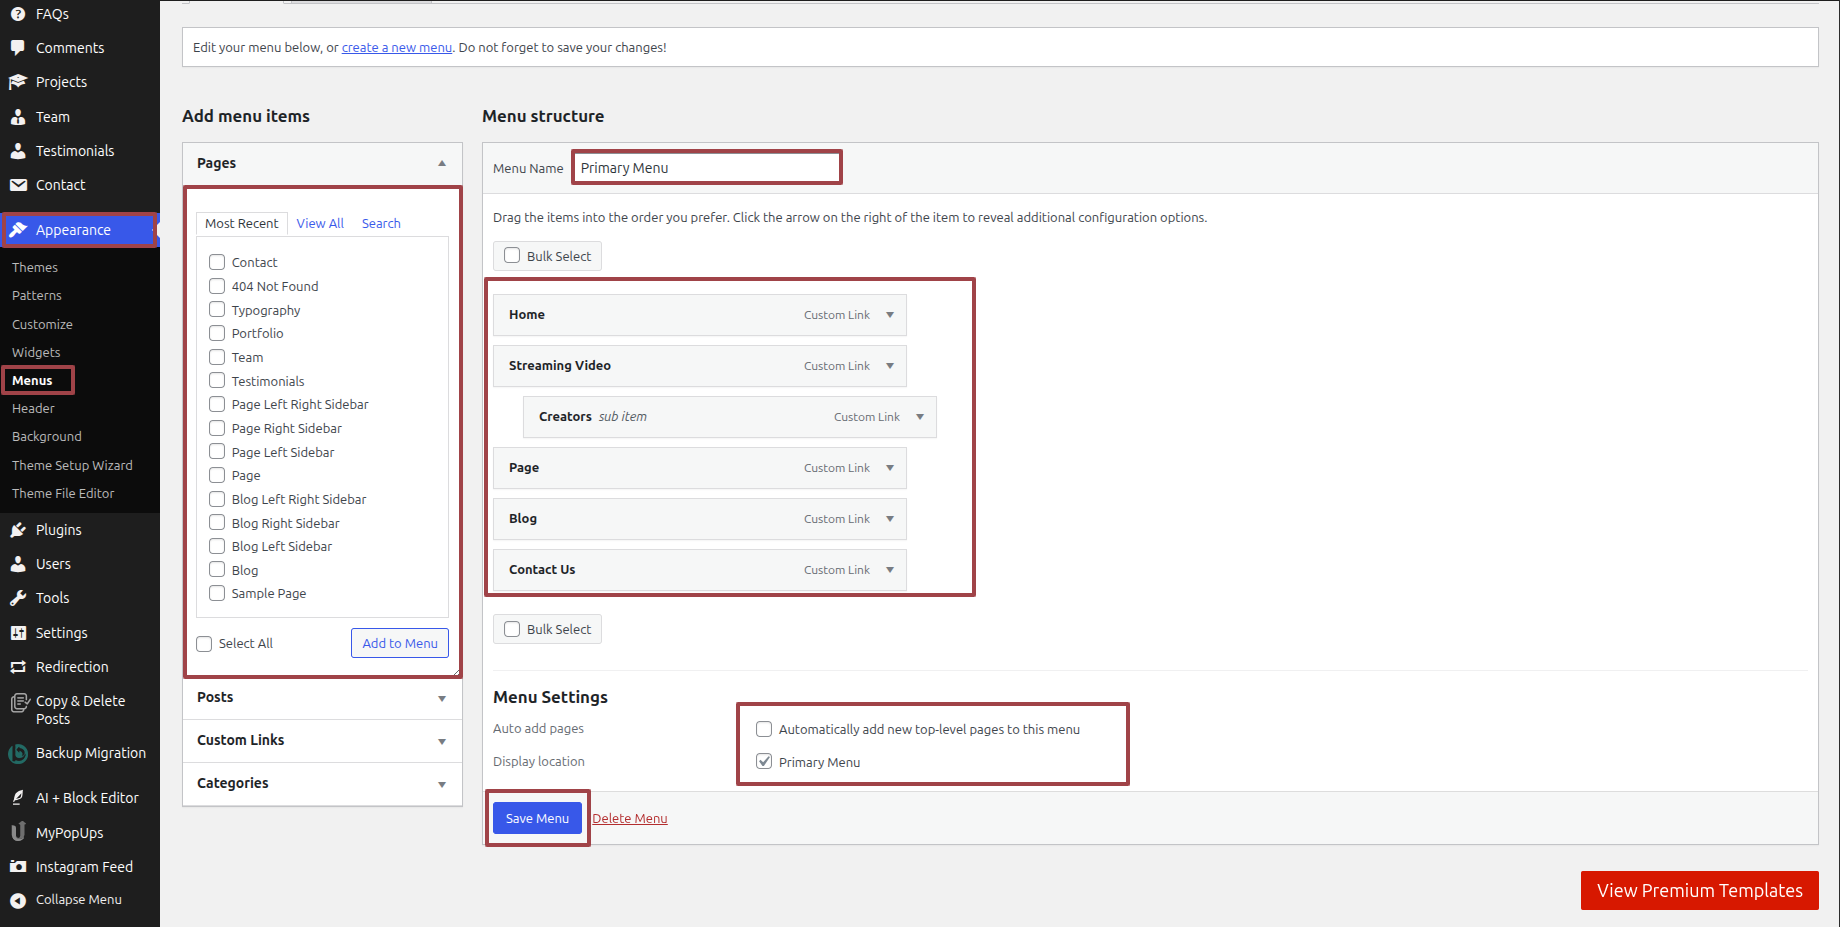Open Theme Setup Wizard submenu item

point(72,466)
